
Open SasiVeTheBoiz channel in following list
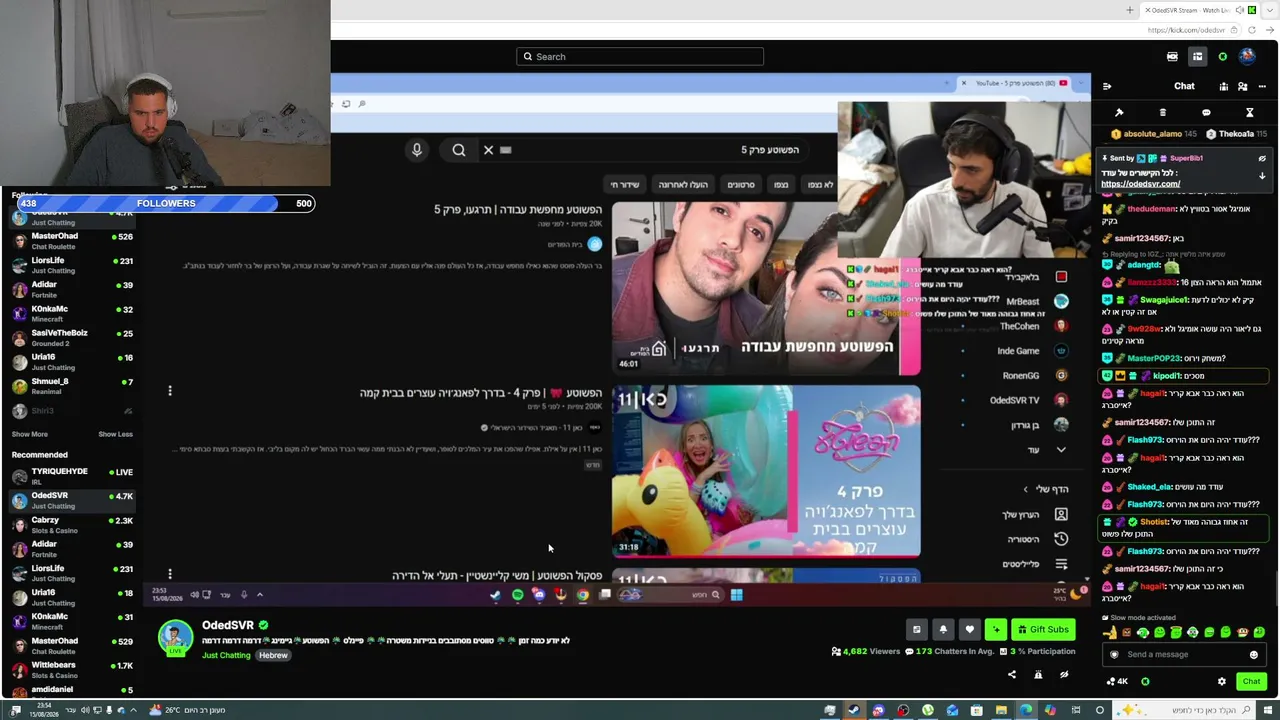coord(70,338)
